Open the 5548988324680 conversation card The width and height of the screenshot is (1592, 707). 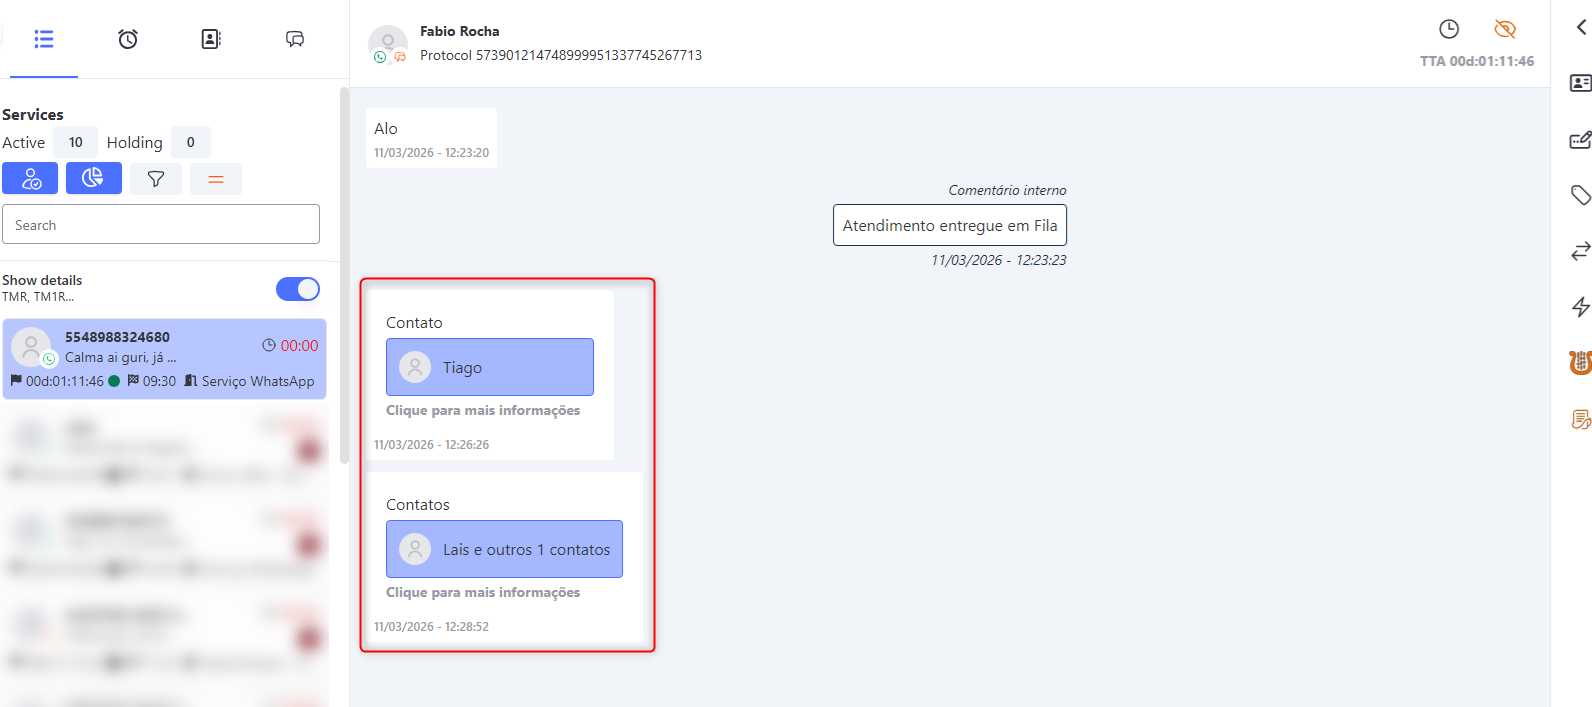pos(164,359)
